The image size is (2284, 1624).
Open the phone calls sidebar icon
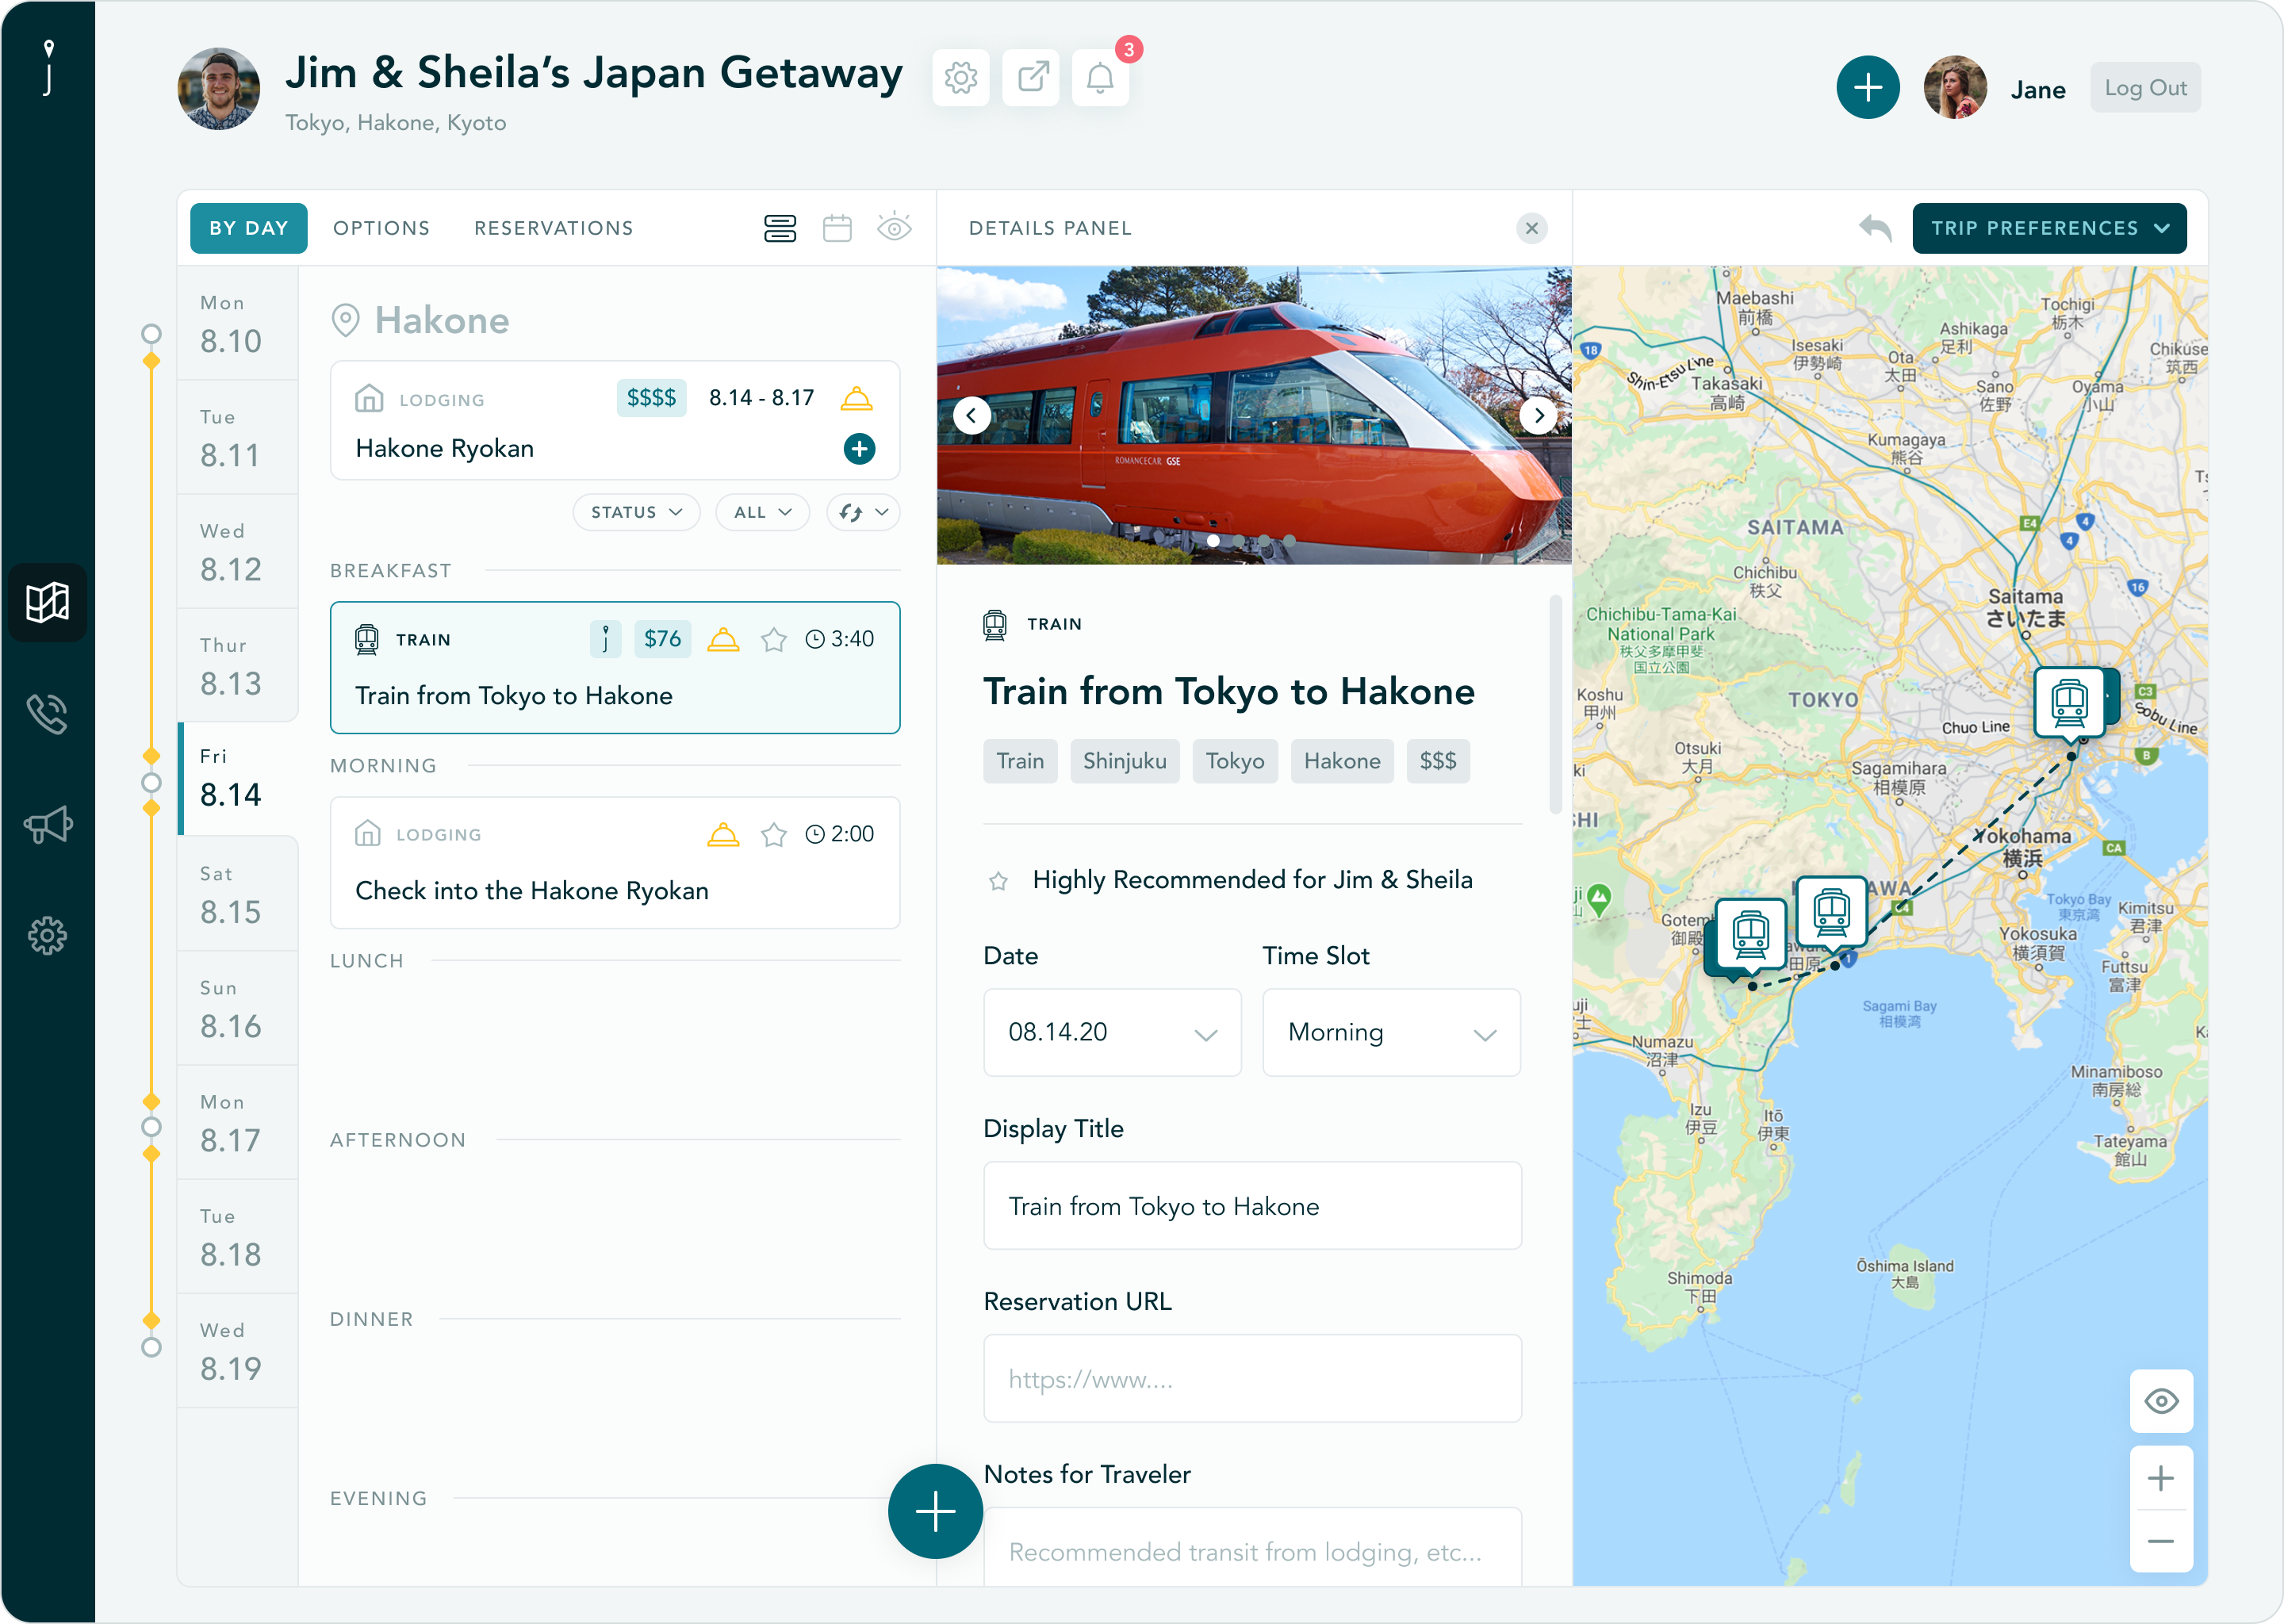[47, 714]
